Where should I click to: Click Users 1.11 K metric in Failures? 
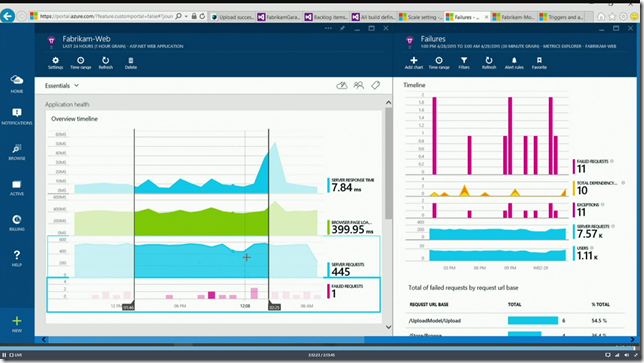pyautogui.click(x=586, y=253)
